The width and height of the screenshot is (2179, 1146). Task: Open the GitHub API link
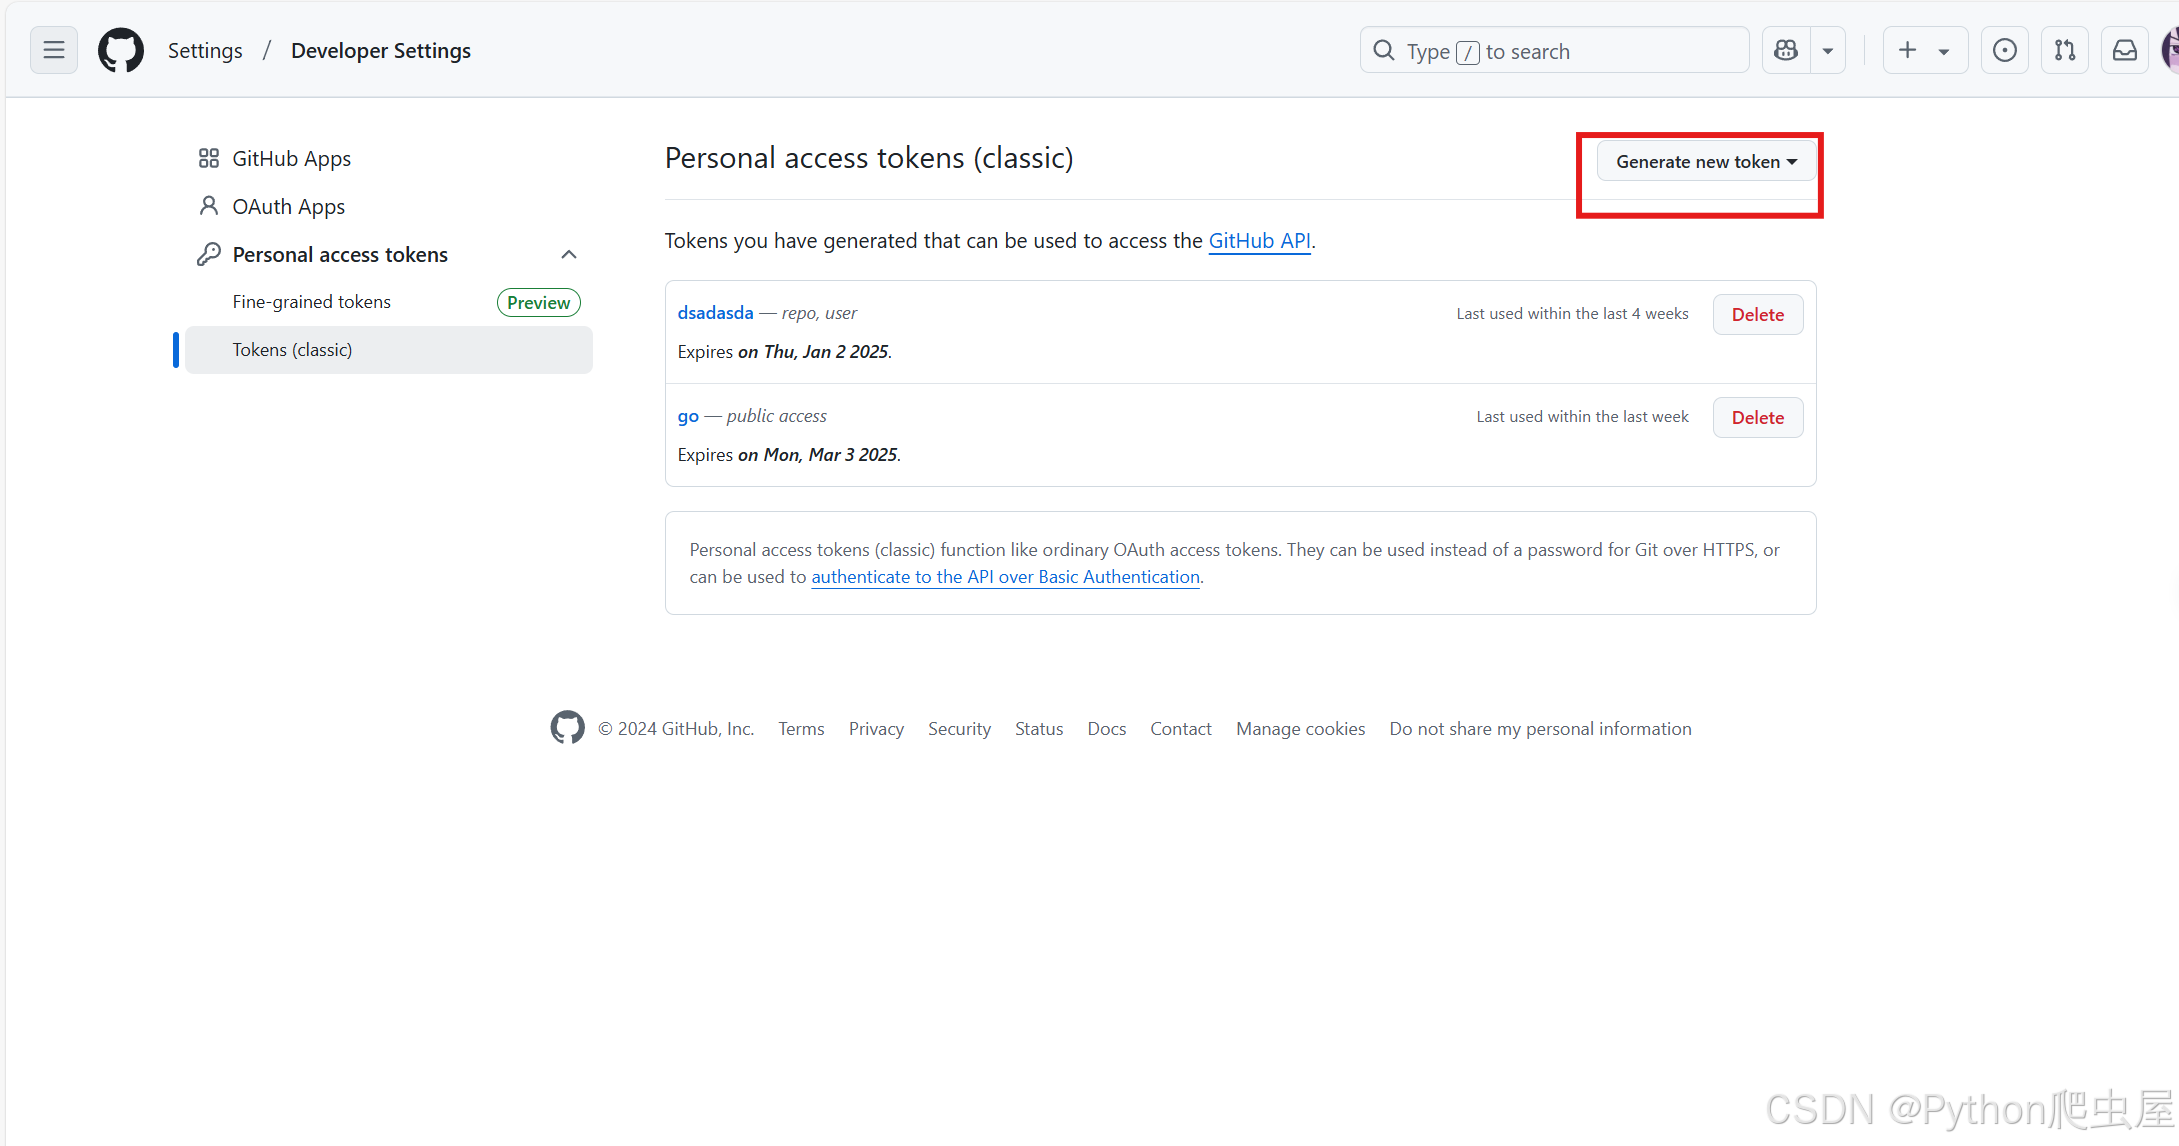[1259, 240]
